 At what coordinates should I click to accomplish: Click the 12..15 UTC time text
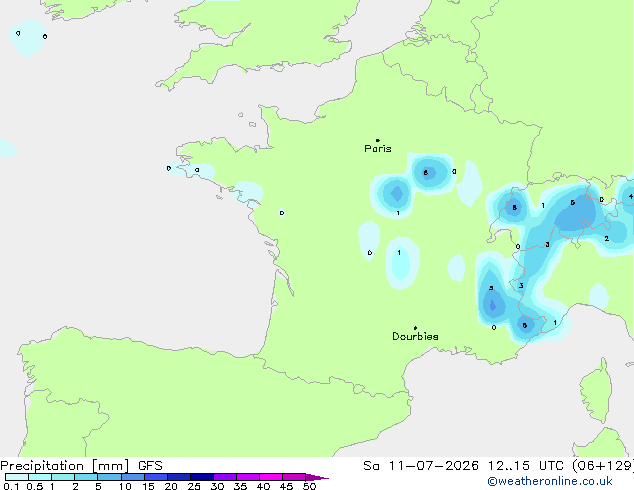tap(525, 466)
